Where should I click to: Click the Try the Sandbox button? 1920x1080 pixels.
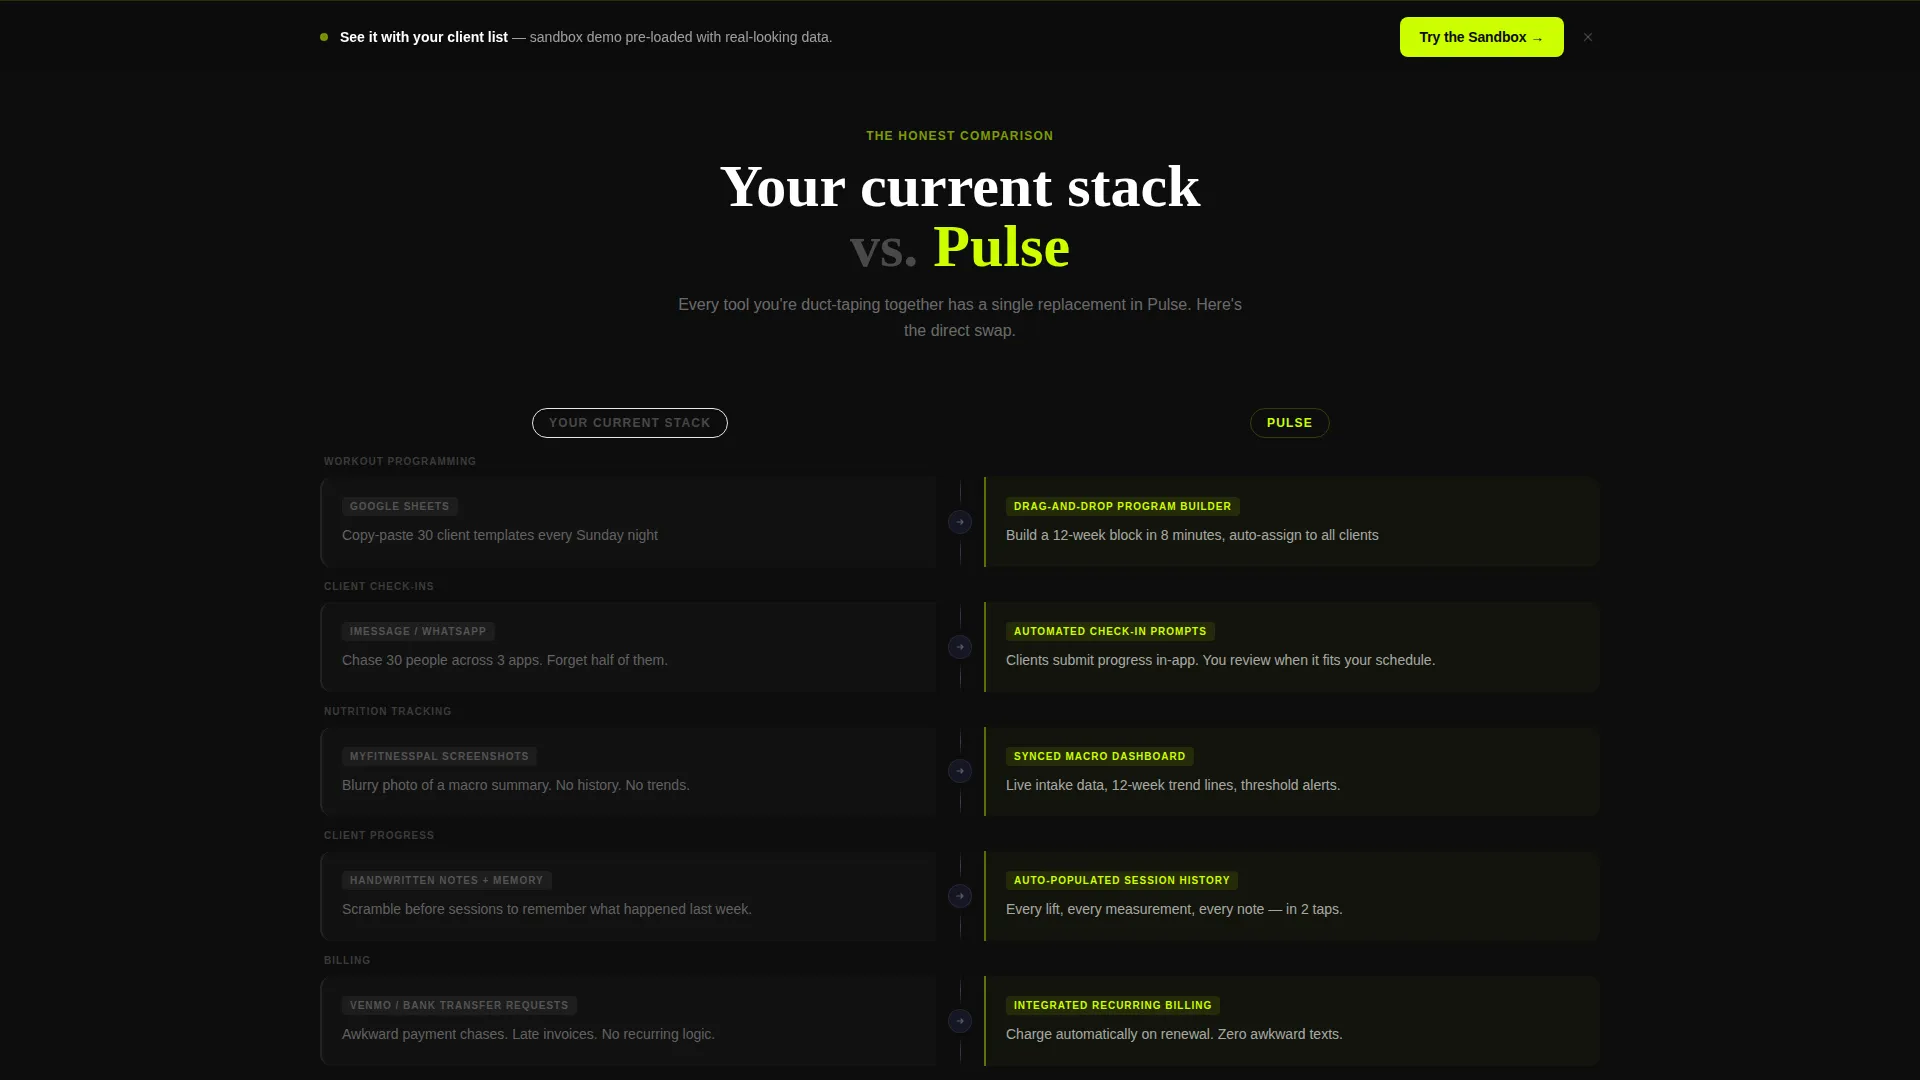(x=1481, y=37)
